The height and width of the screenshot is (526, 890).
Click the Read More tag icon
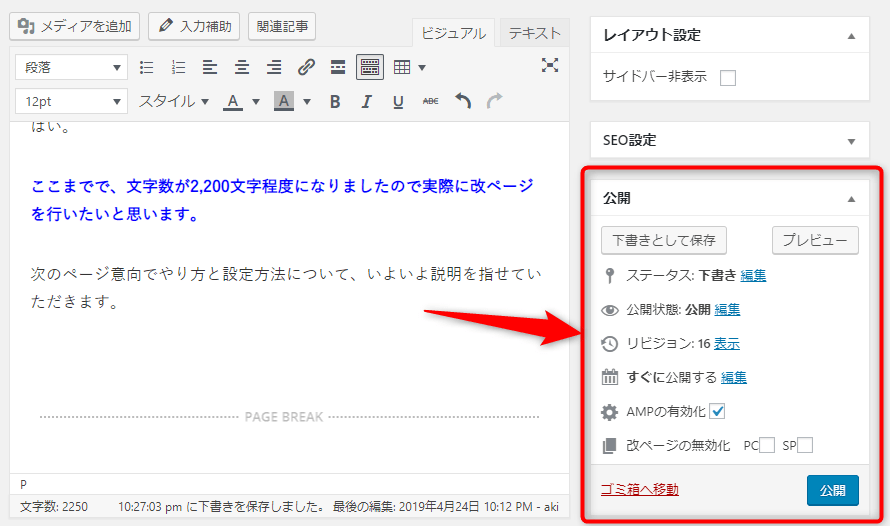338,68
